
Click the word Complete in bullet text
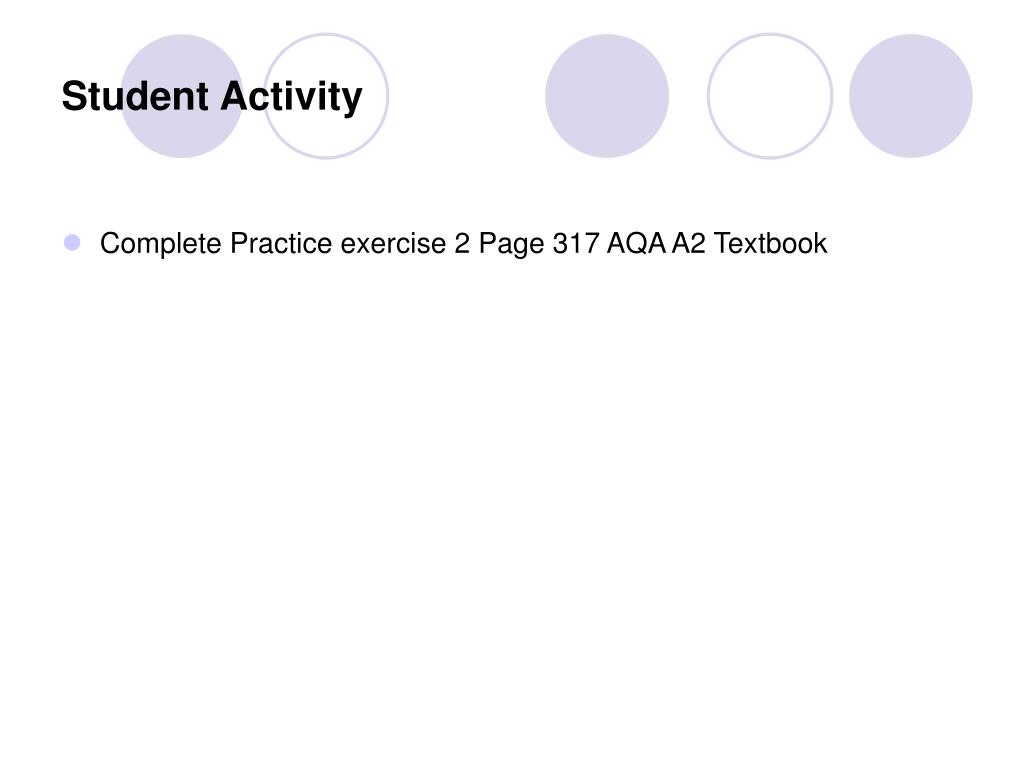click(161, 244)
